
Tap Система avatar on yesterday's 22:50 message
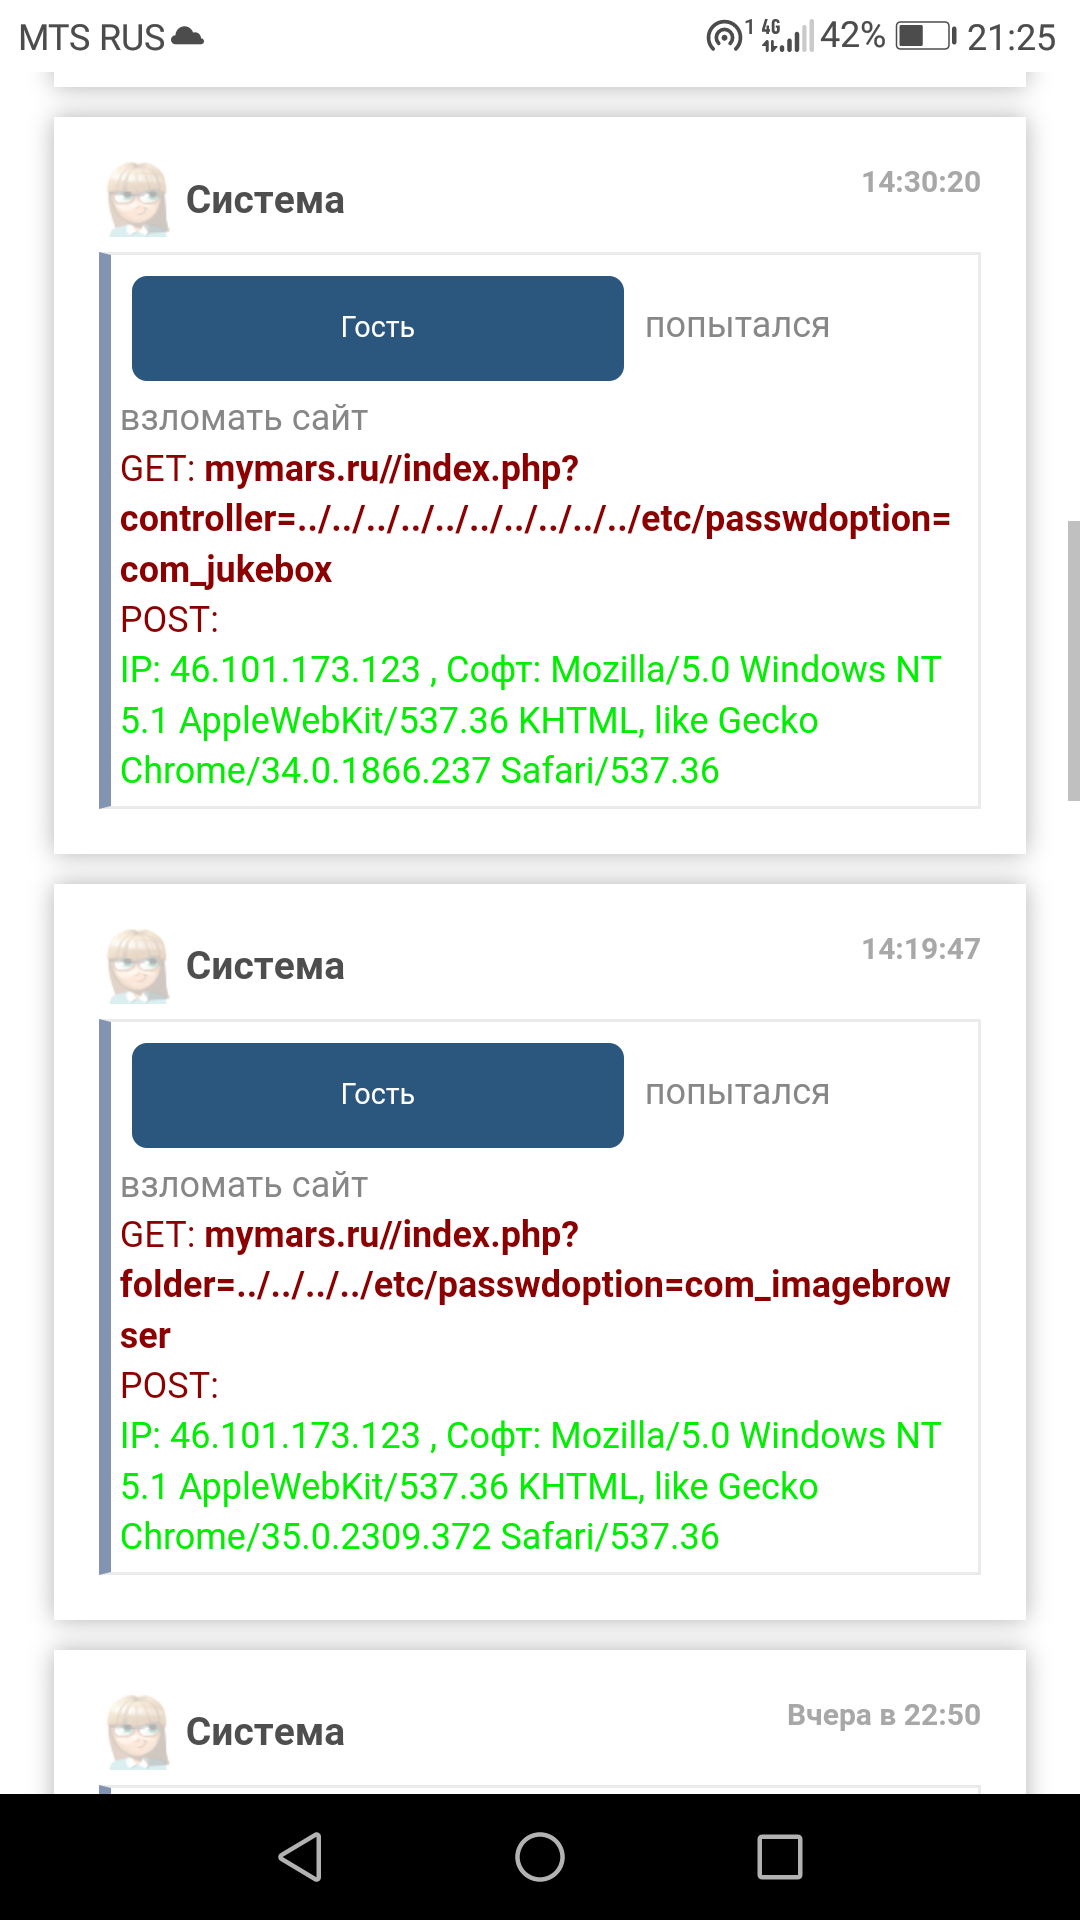click(138, 1732)
